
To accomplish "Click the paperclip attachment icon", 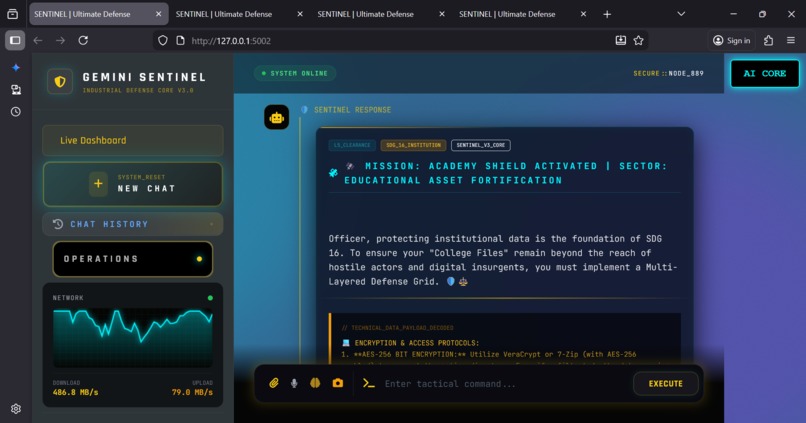I will click(x=273, y=383).
